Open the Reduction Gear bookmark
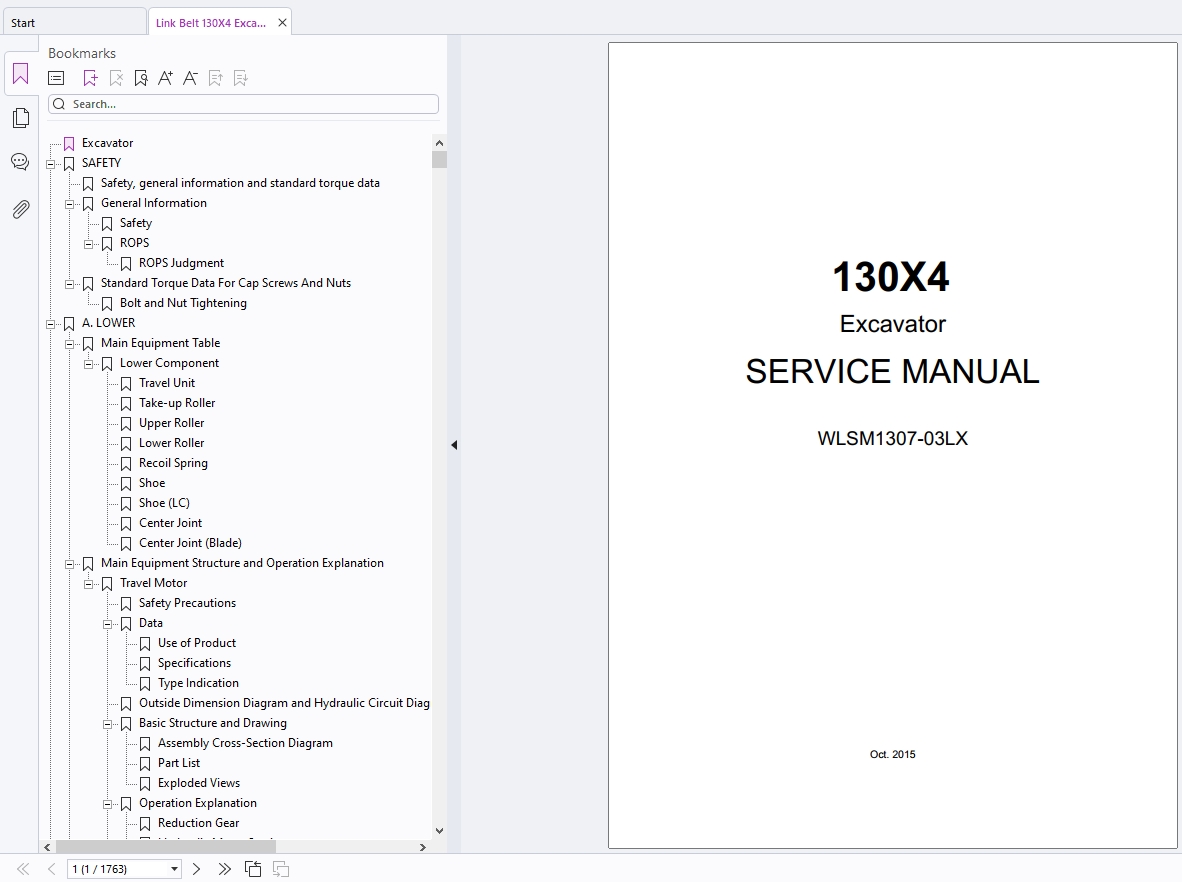 pos(198,823)
